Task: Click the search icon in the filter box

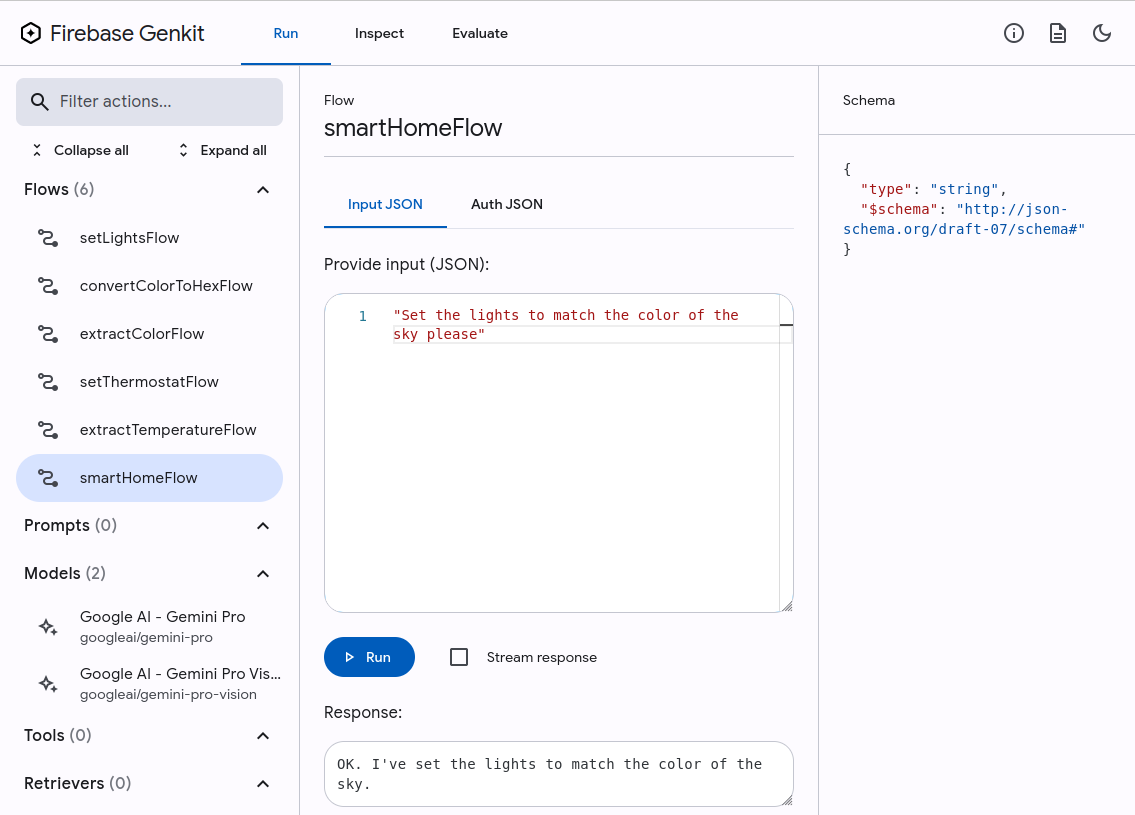Action: [40, 102]
